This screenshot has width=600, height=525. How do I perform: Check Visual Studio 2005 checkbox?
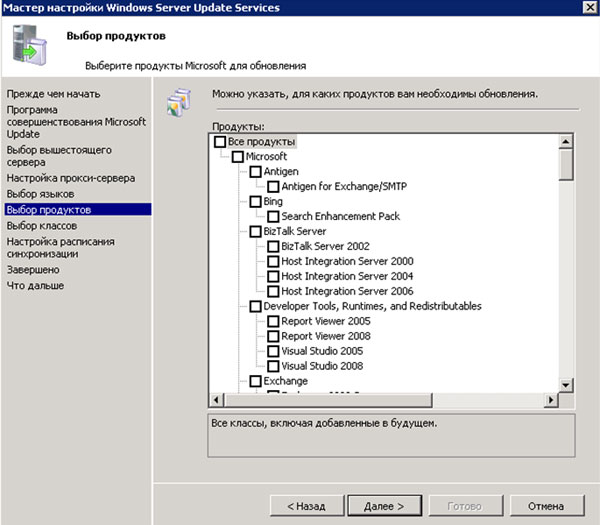pos(273,351)
